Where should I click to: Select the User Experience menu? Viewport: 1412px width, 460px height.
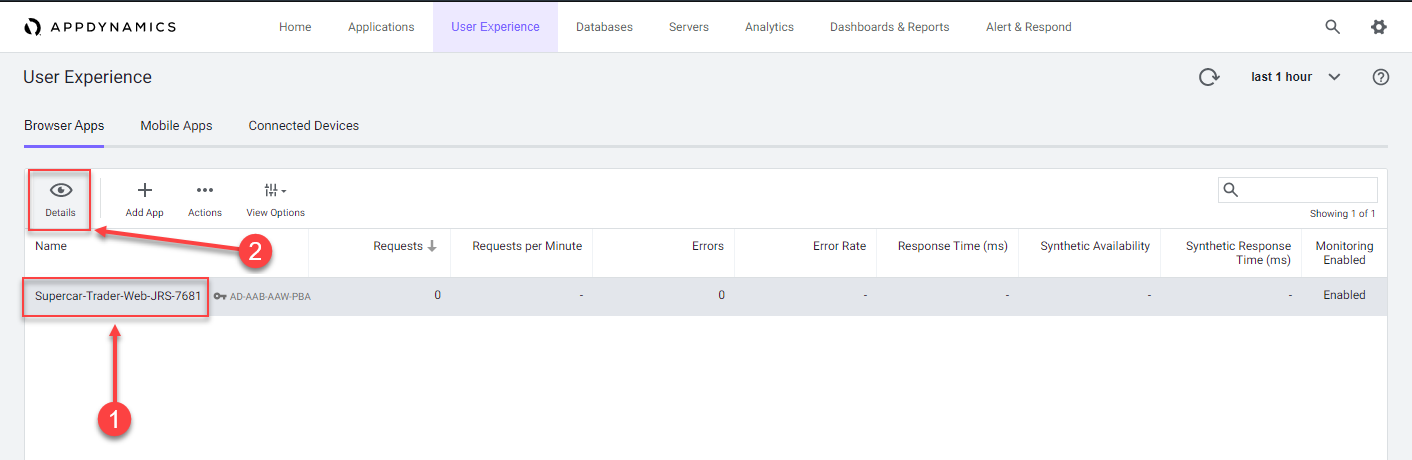point(495,27)
